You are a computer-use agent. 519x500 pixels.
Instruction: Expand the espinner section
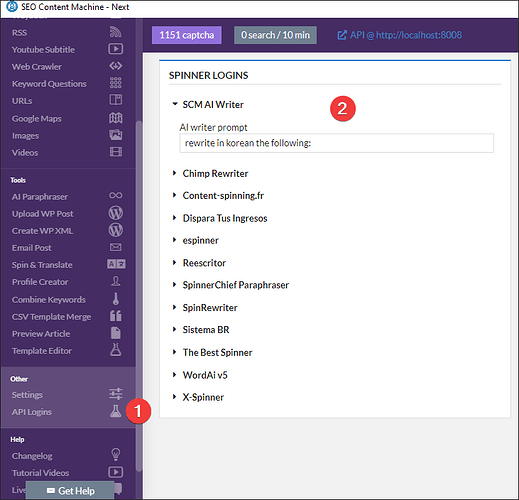(x=174, y=240)
